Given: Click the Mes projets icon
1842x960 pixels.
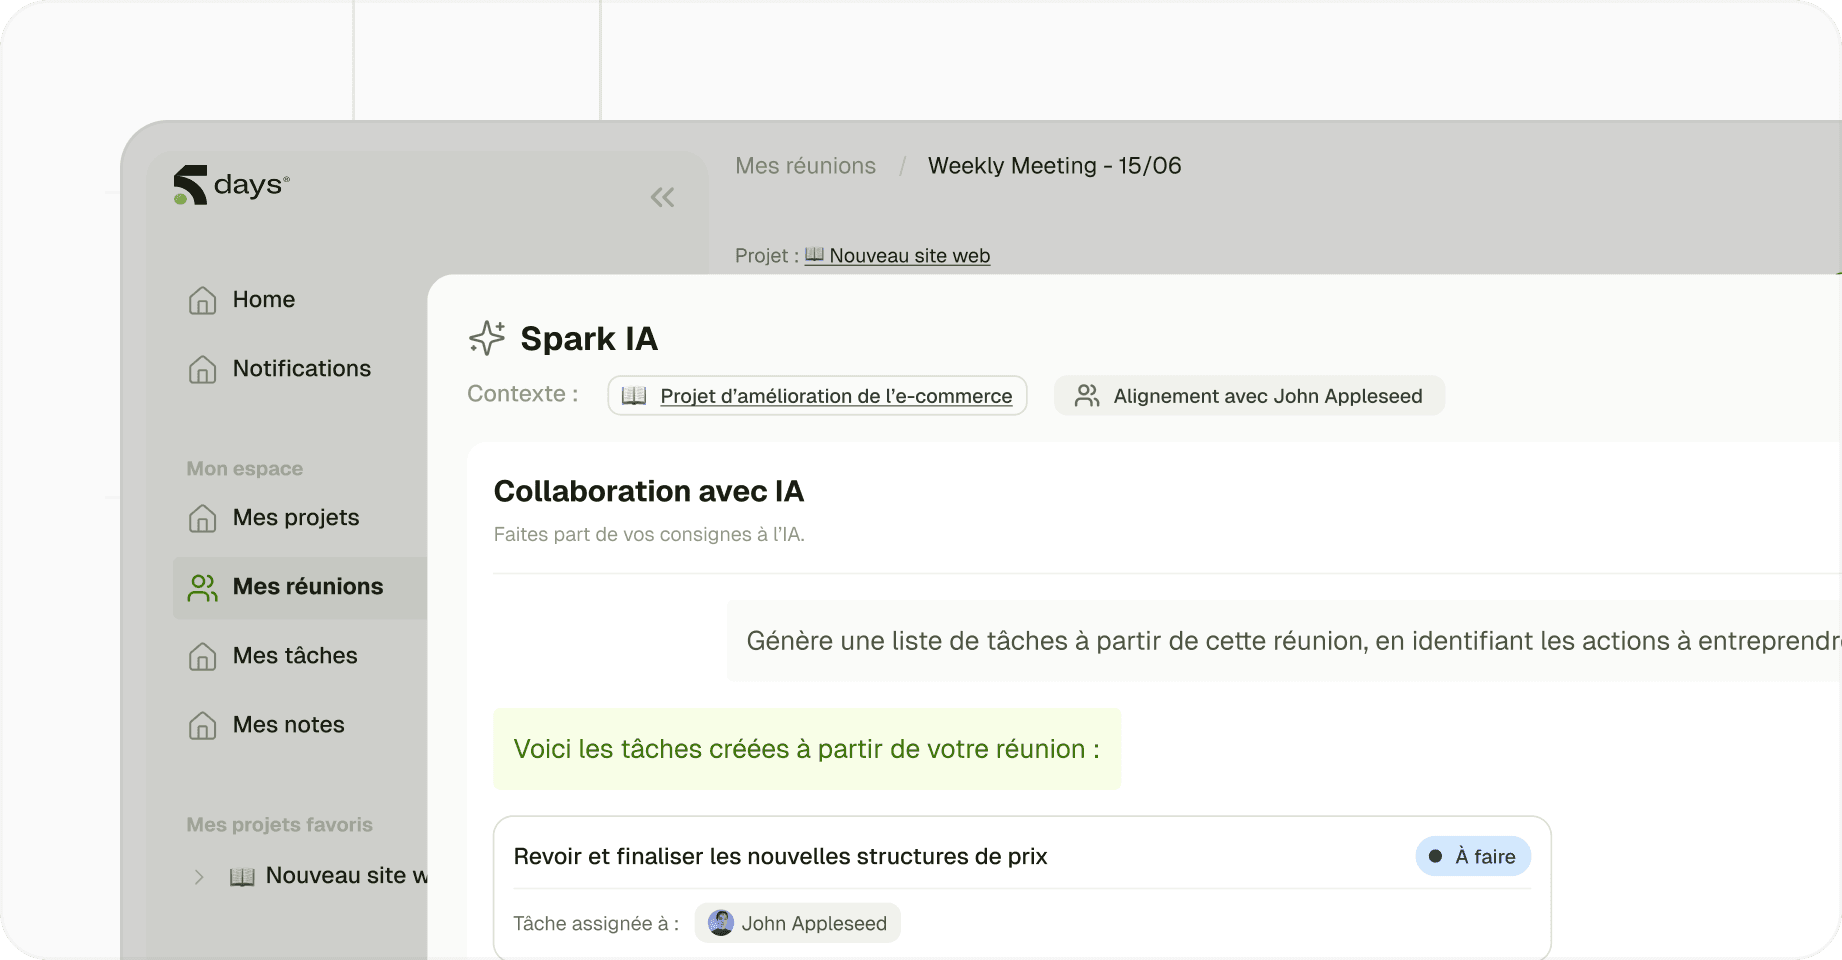Looking at the screenshot, I should [x=202, y=518].
